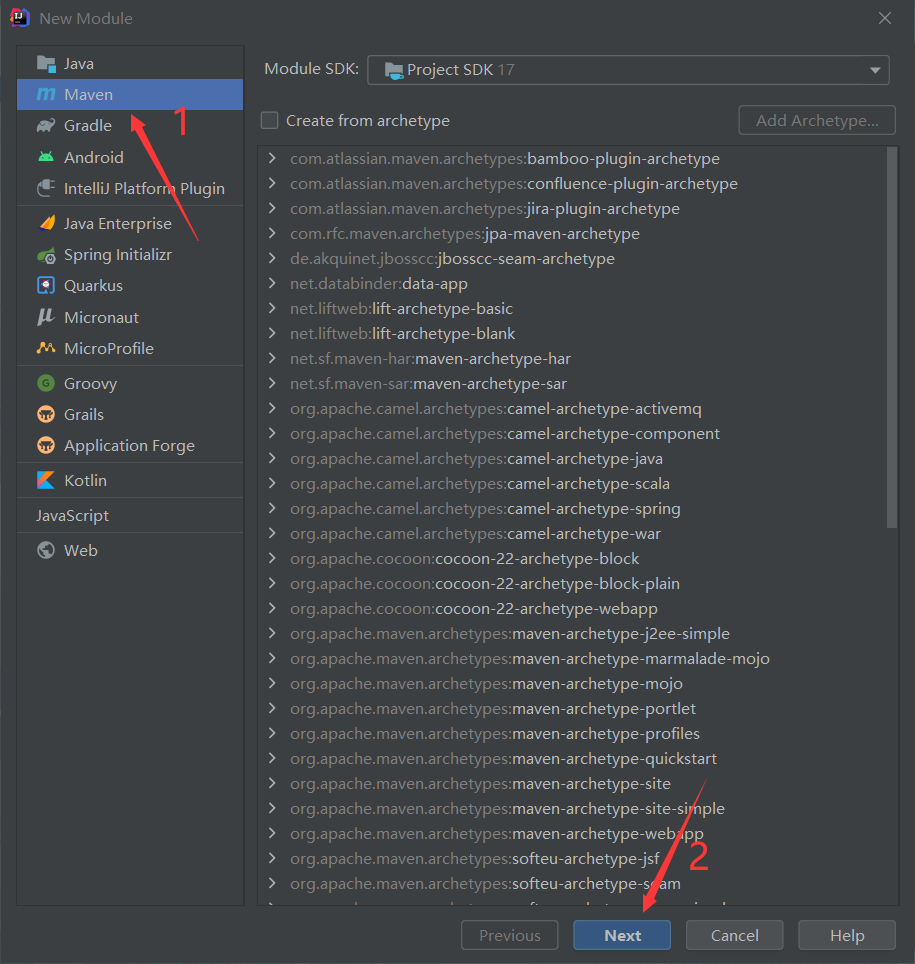Select JavaScript module type

[73, 515]
